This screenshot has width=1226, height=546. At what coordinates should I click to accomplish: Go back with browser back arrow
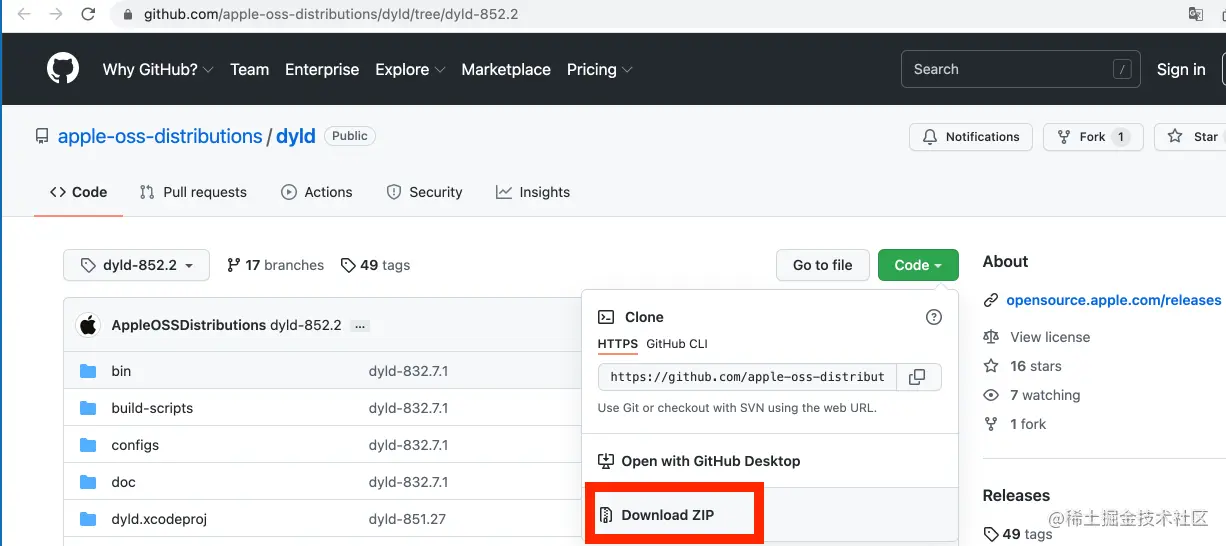24,15
